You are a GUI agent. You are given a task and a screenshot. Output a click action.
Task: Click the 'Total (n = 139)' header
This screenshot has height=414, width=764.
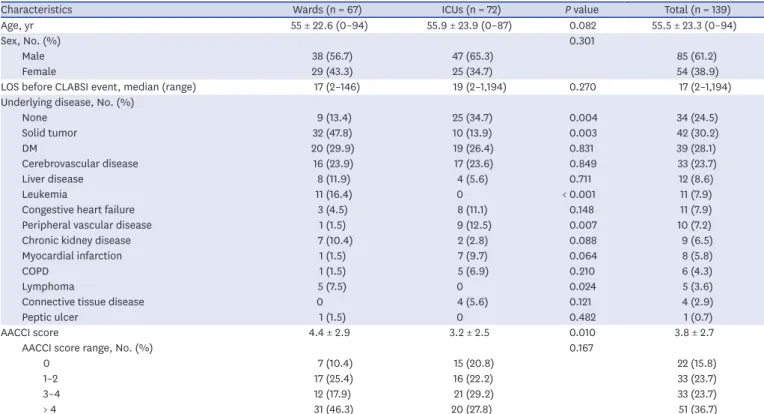(x=697, y=10)
